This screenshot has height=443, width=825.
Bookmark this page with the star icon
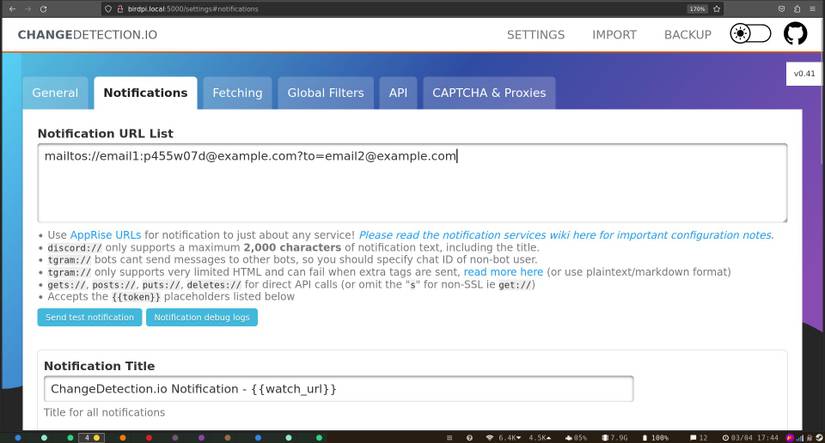[x=717, y=9]
